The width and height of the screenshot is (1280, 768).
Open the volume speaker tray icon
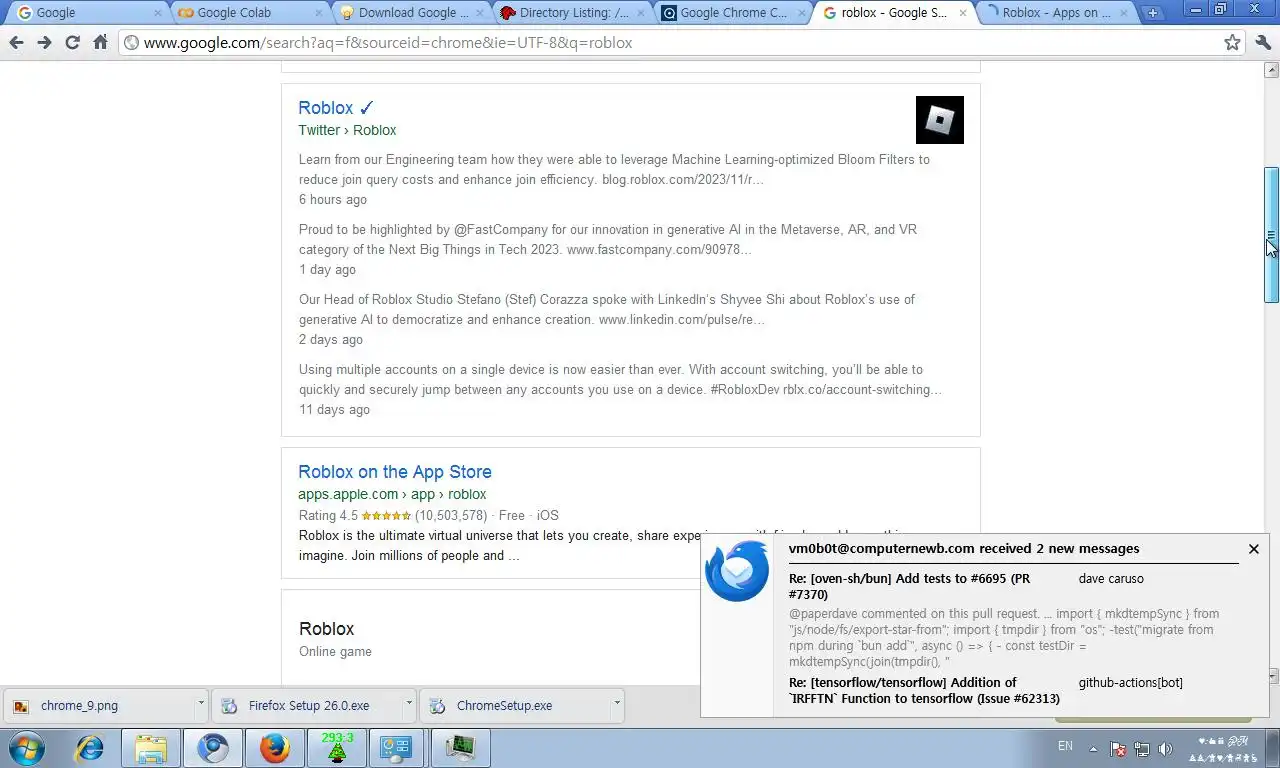tap(1165, 749)
